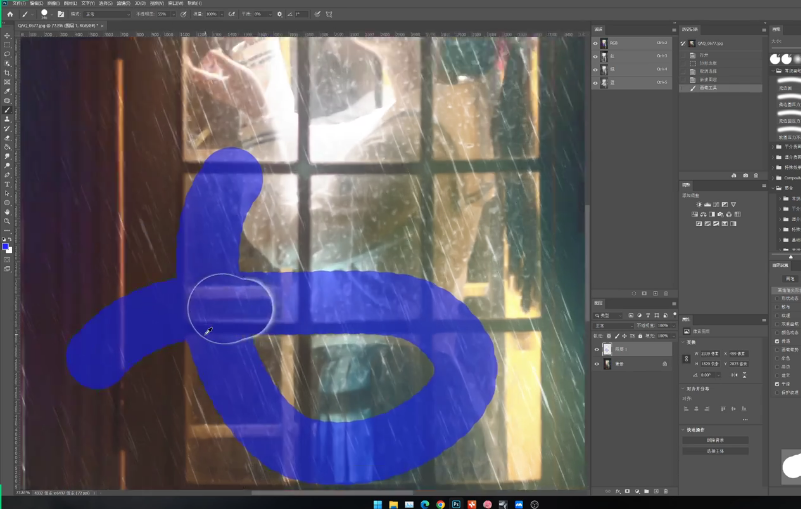Image resolution: width=801 pixels, height=509 pixels.
Task: Collapse the Quick Actions section in Properties
Action: (x=684, y=430)
